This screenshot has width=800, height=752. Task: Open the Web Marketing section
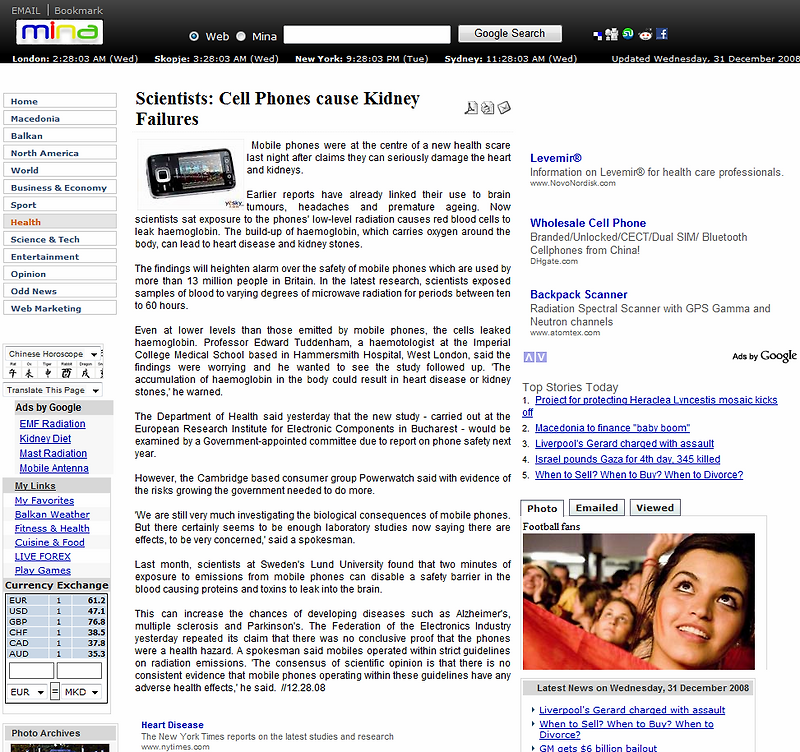pyautogui.click(x=60, y=308)
